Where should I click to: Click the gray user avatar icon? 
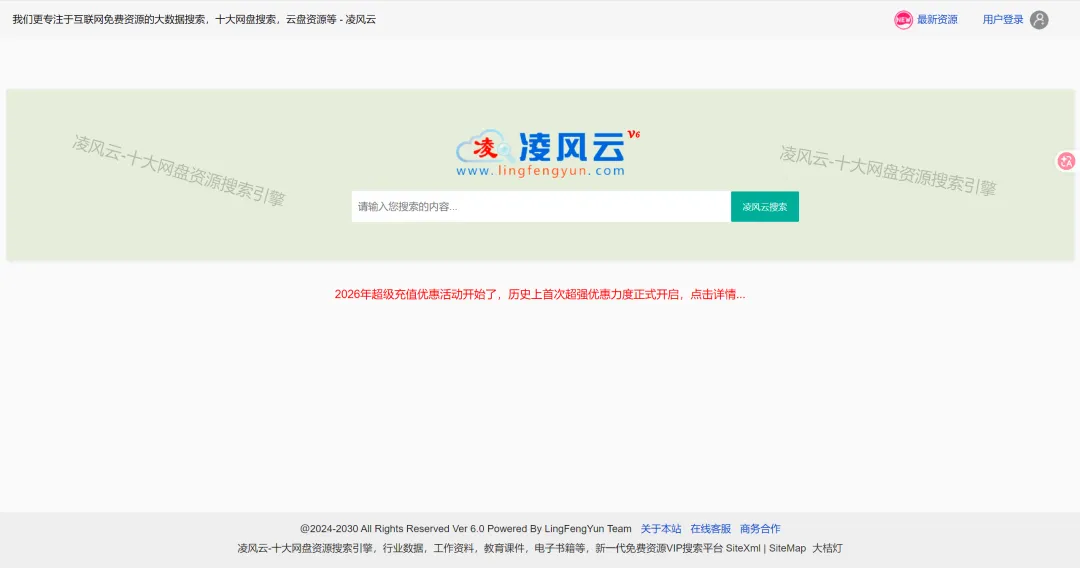(x=1039, y=20)
